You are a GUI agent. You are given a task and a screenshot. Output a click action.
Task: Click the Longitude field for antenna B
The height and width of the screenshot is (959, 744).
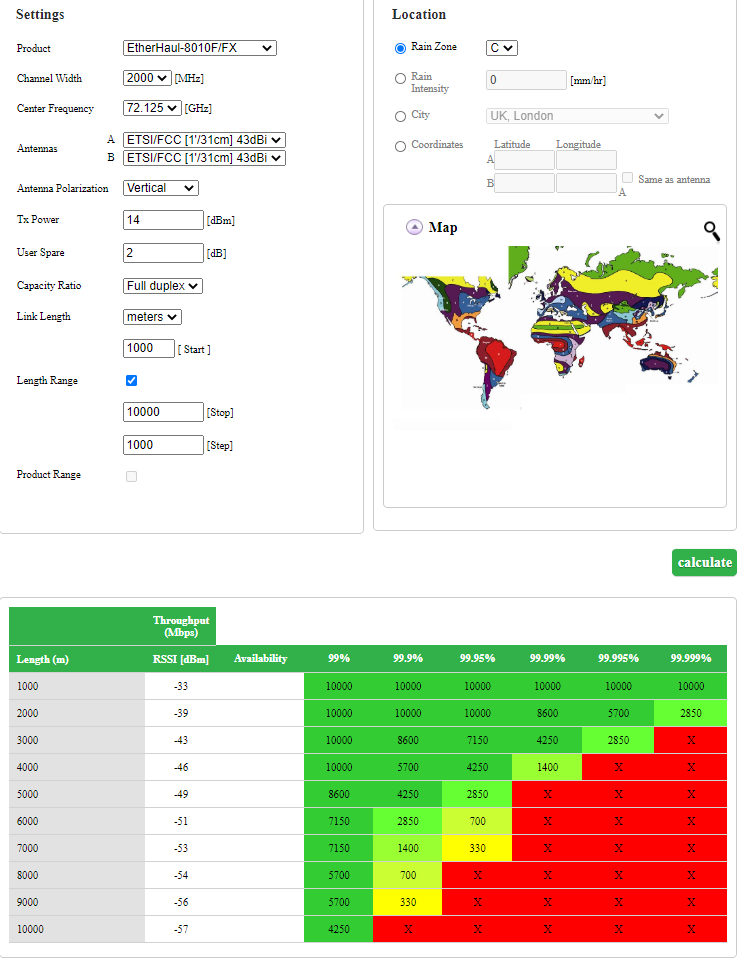[x=586, y=183]
